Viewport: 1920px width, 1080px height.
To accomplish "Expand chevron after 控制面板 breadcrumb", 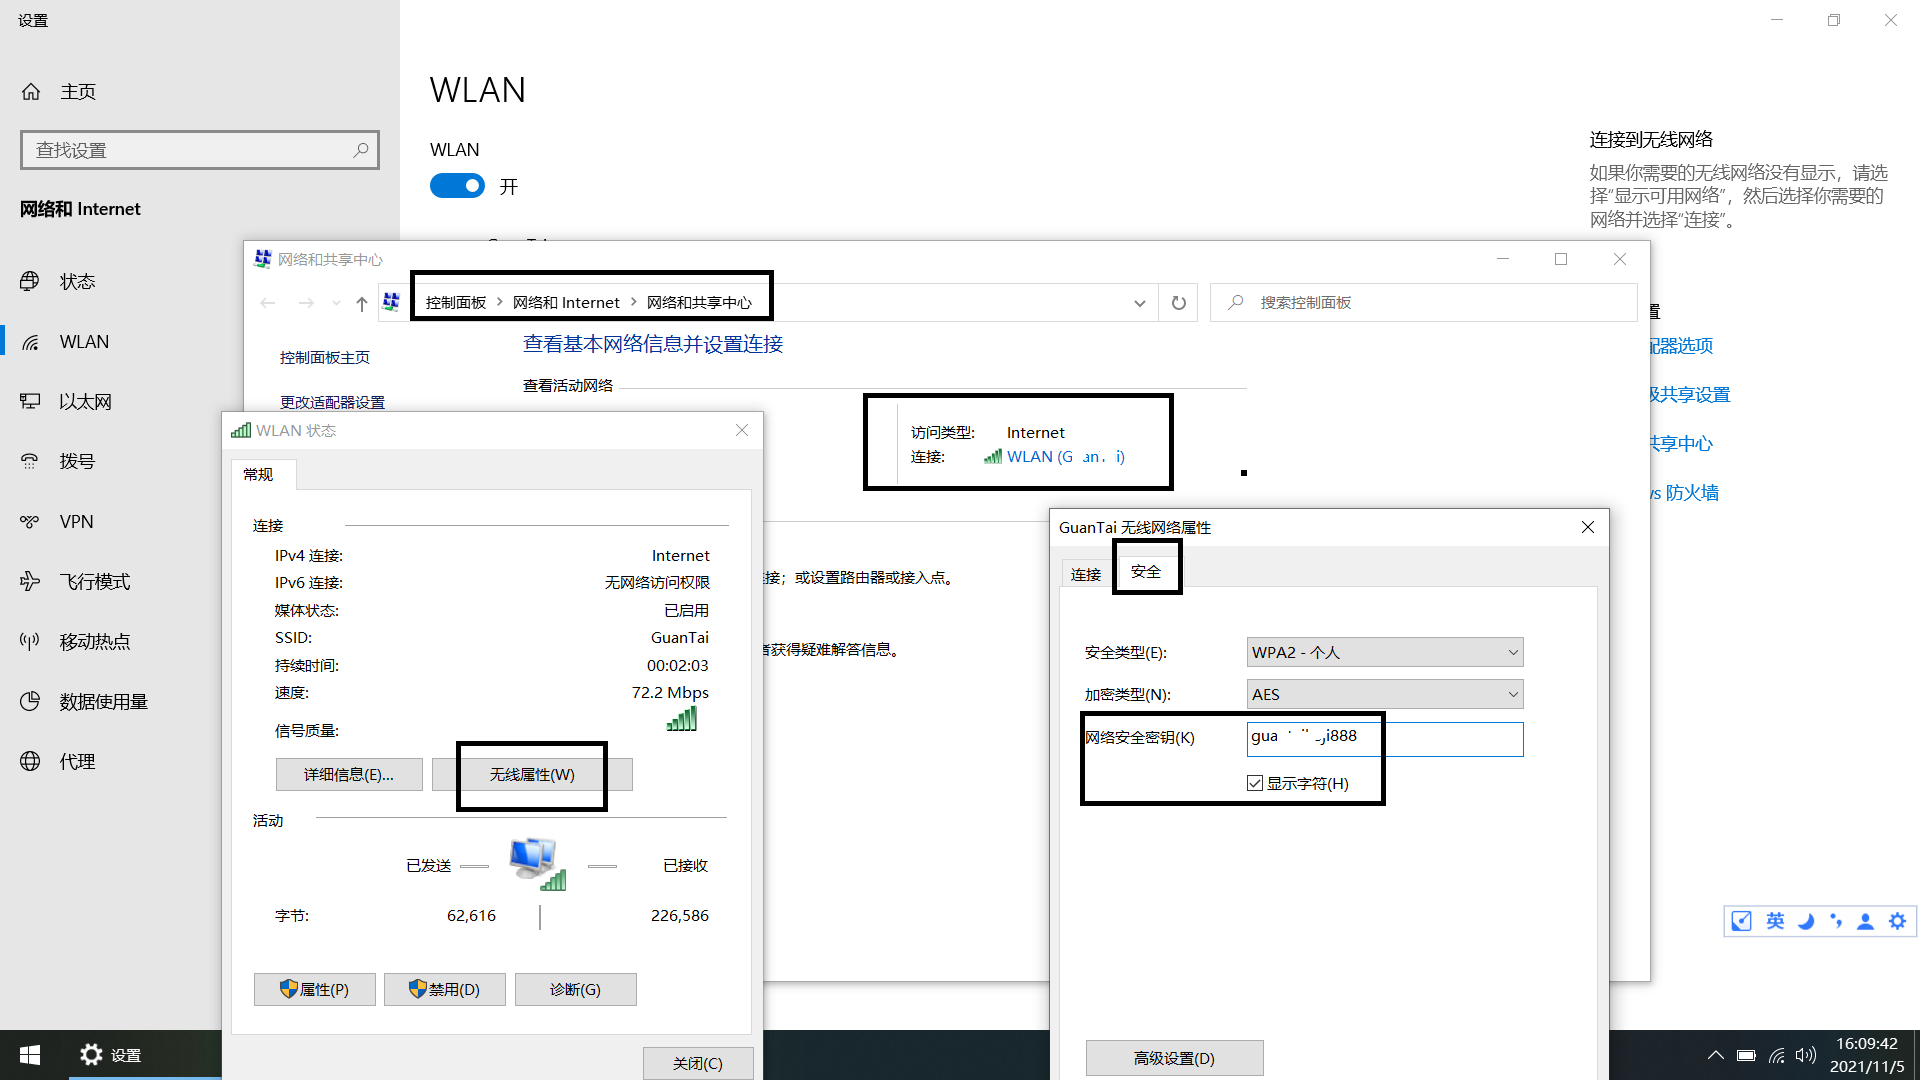I will click(x=499, y=302).
